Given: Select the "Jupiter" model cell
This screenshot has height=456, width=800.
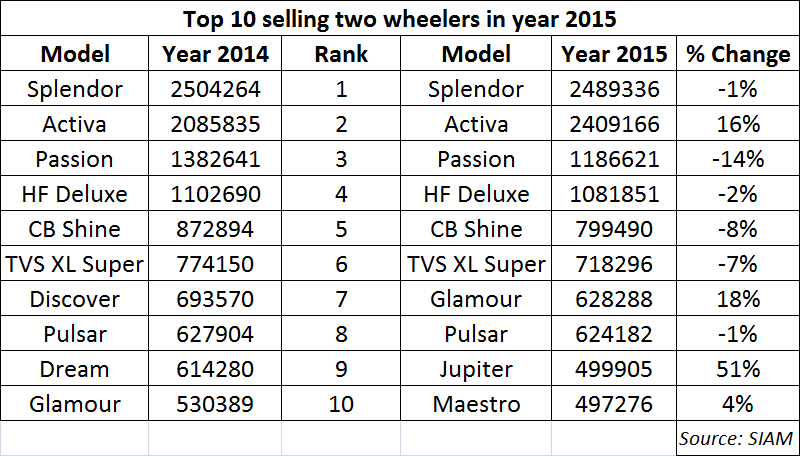Looking at the screenshot, I should tap(478, 369).
